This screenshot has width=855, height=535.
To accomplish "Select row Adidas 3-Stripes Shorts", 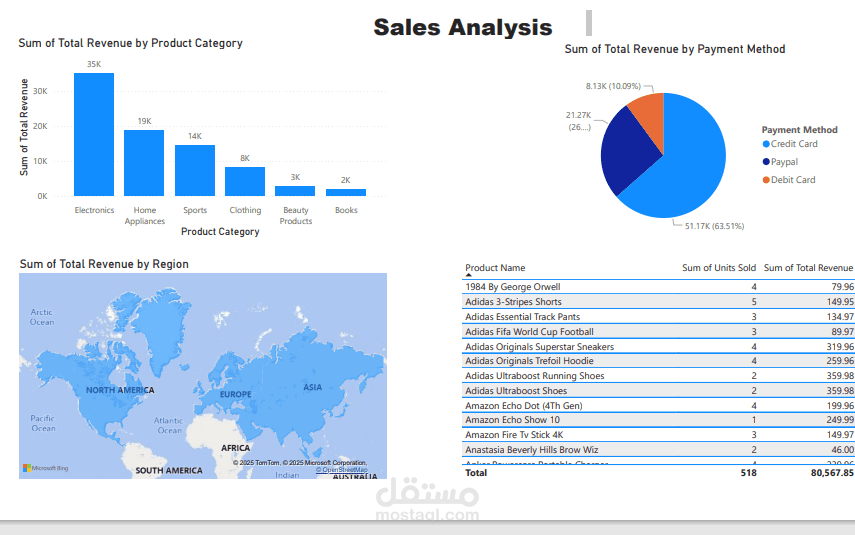I will (x=658, y=302).
